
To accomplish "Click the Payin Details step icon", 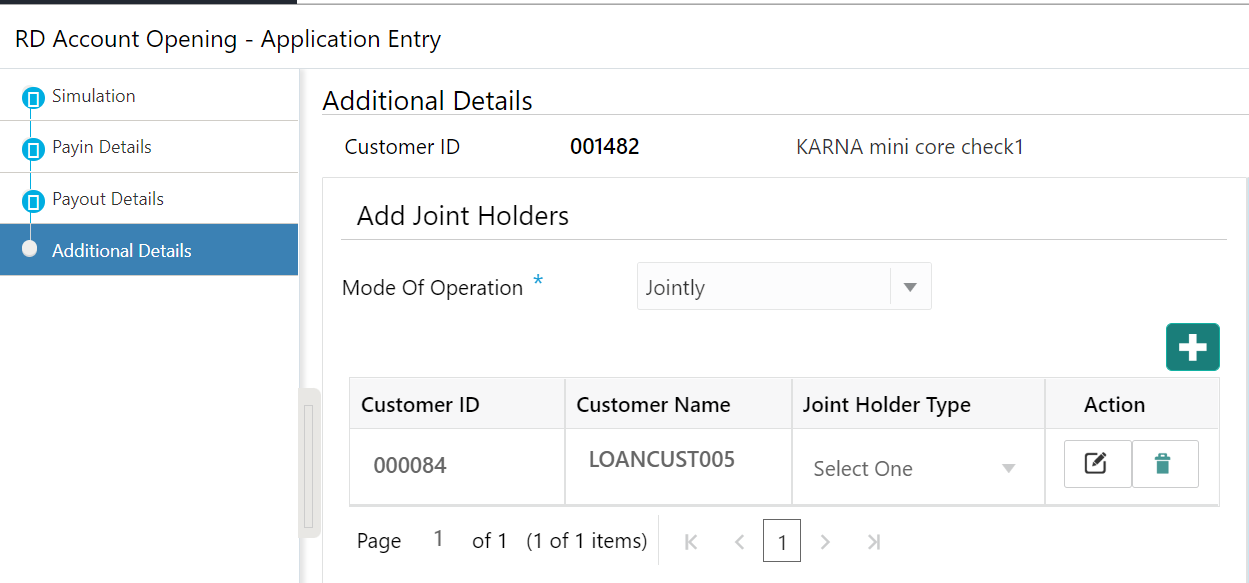I will click(x=32, y=149).
